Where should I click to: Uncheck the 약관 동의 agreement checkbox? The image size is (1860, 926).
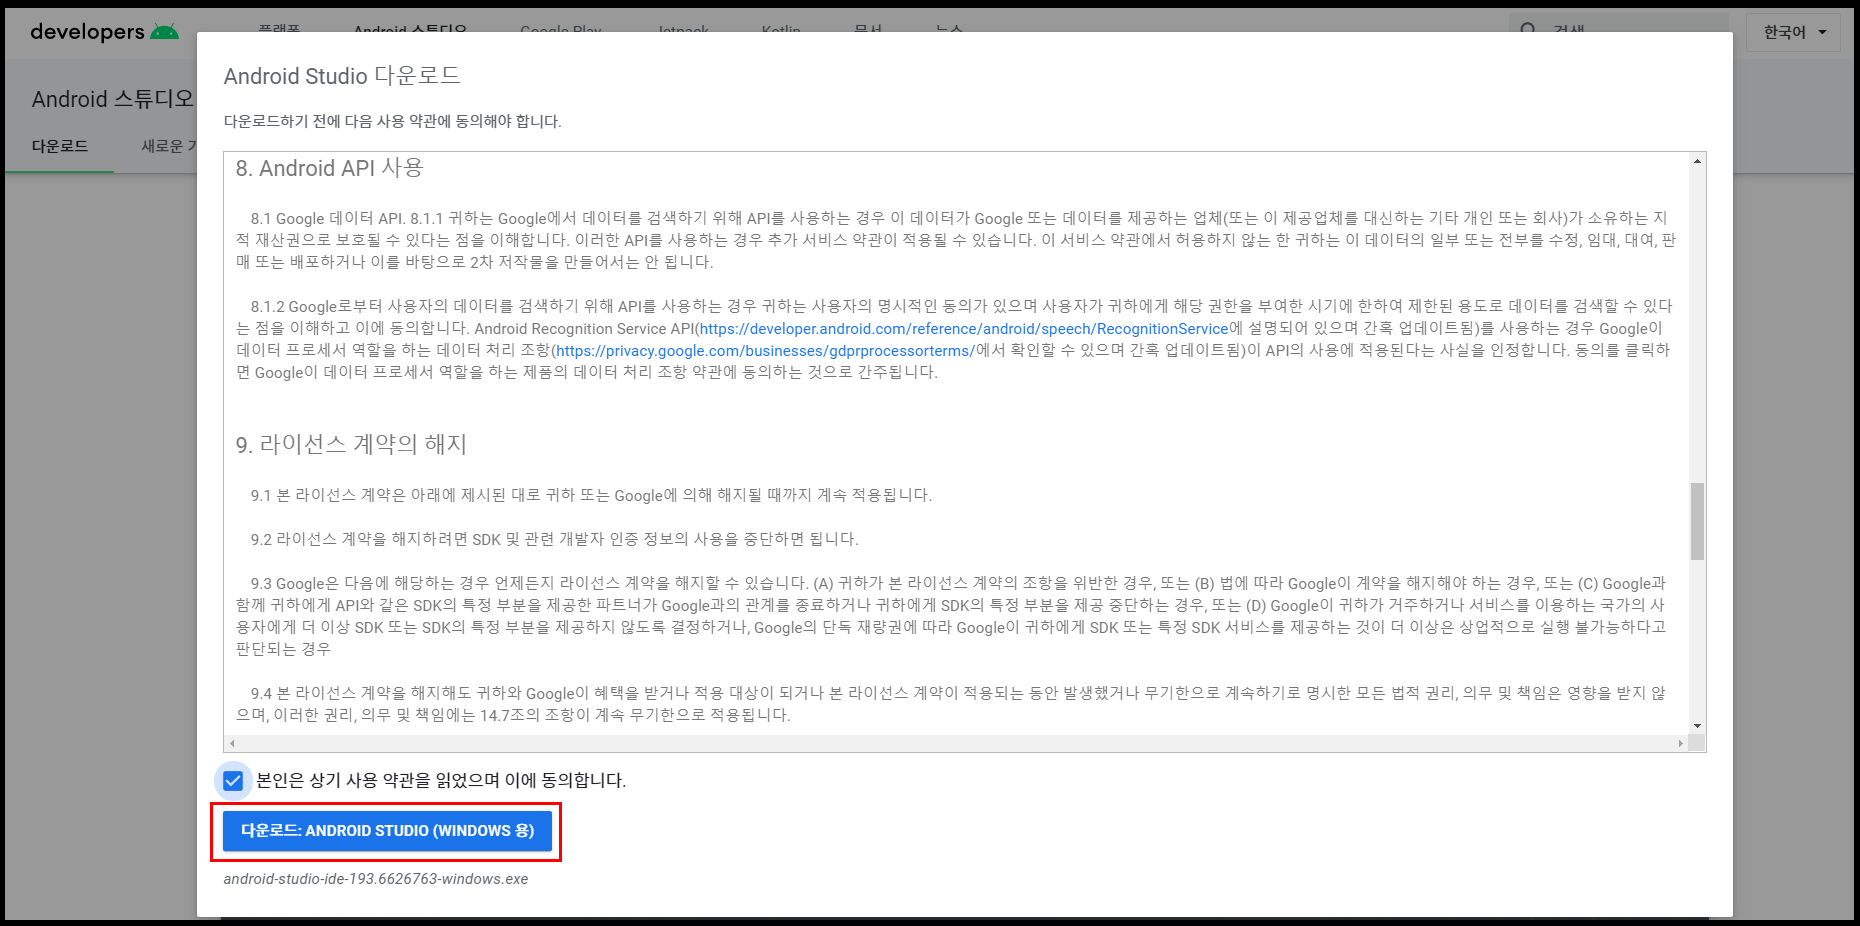233,780
